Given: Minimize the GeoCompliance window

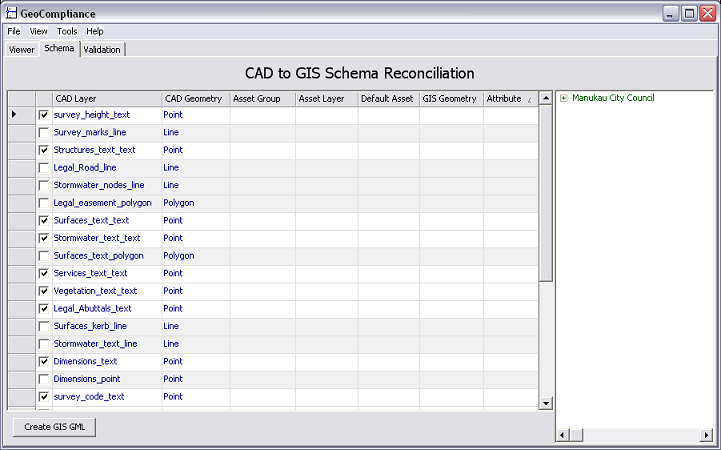Looking at the screenshot, I should point(670,13).
